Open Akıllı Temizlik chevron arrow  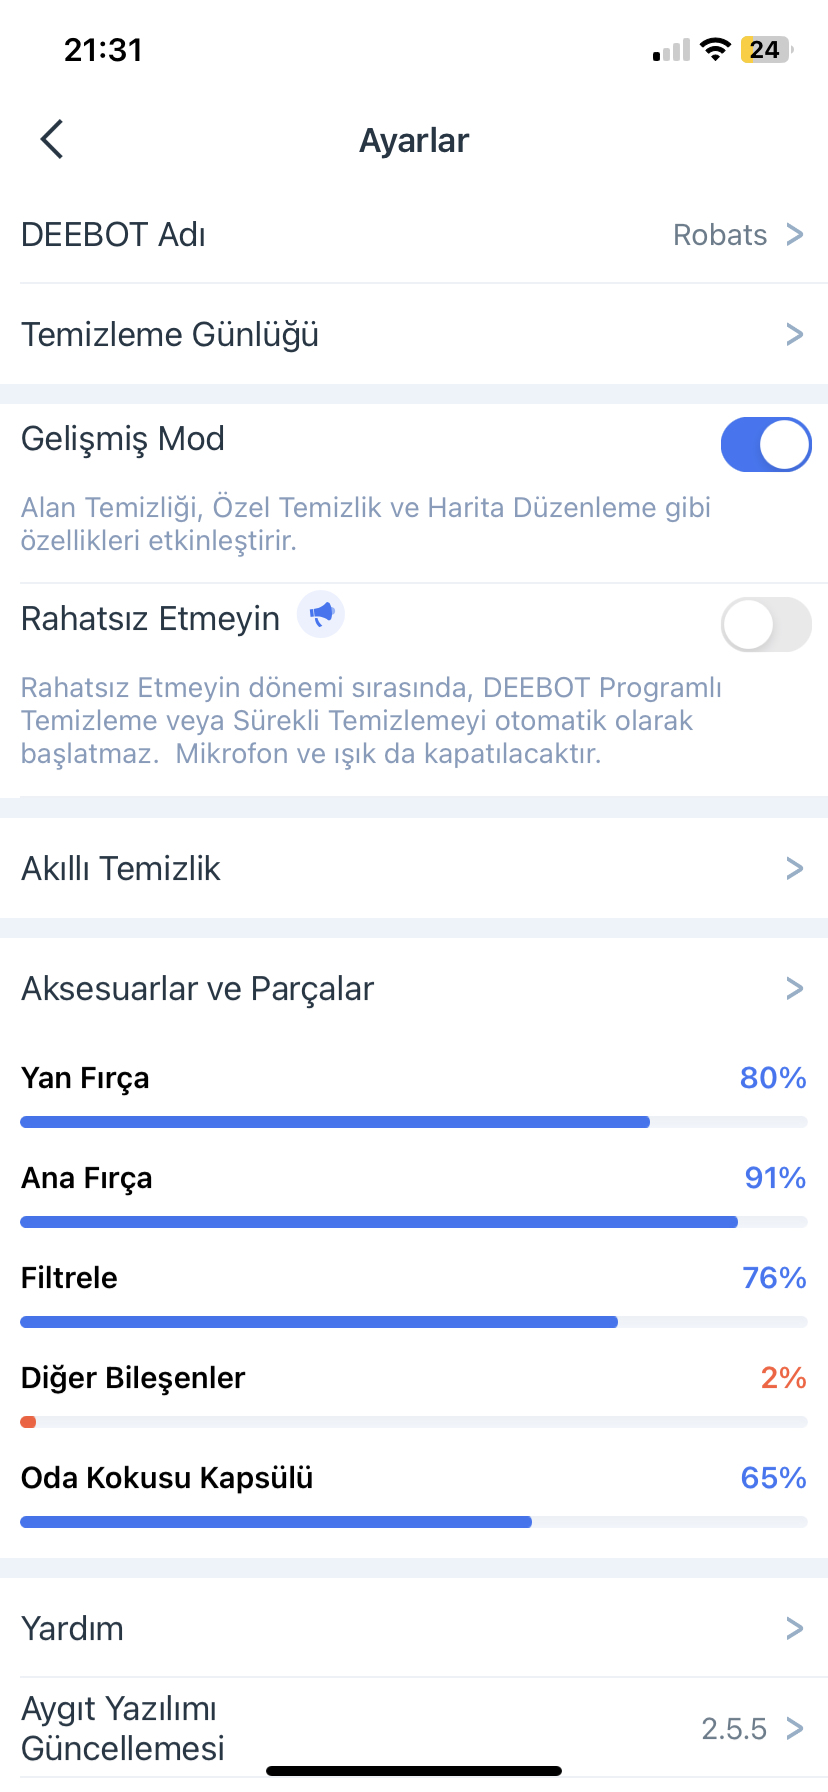(x=795, y=868)
